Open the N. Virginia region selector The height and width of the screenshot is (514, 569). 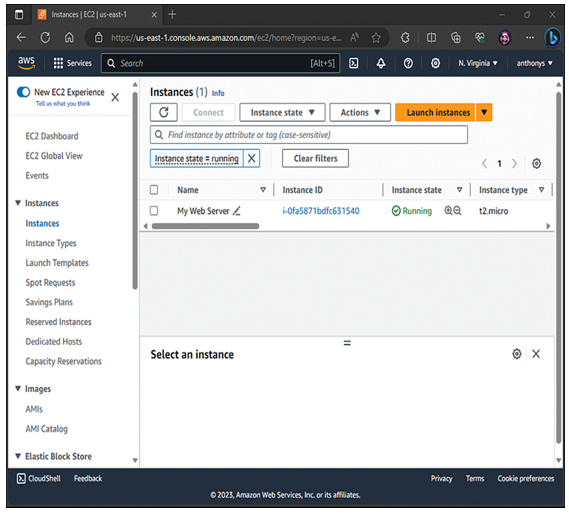[477, 63]
